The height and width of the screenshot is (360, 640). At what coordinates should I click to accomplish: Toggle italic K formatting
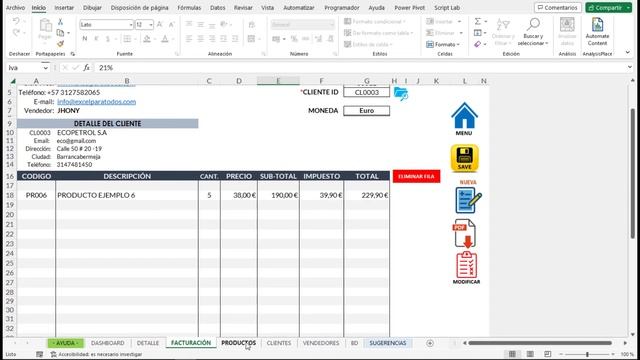96,39
